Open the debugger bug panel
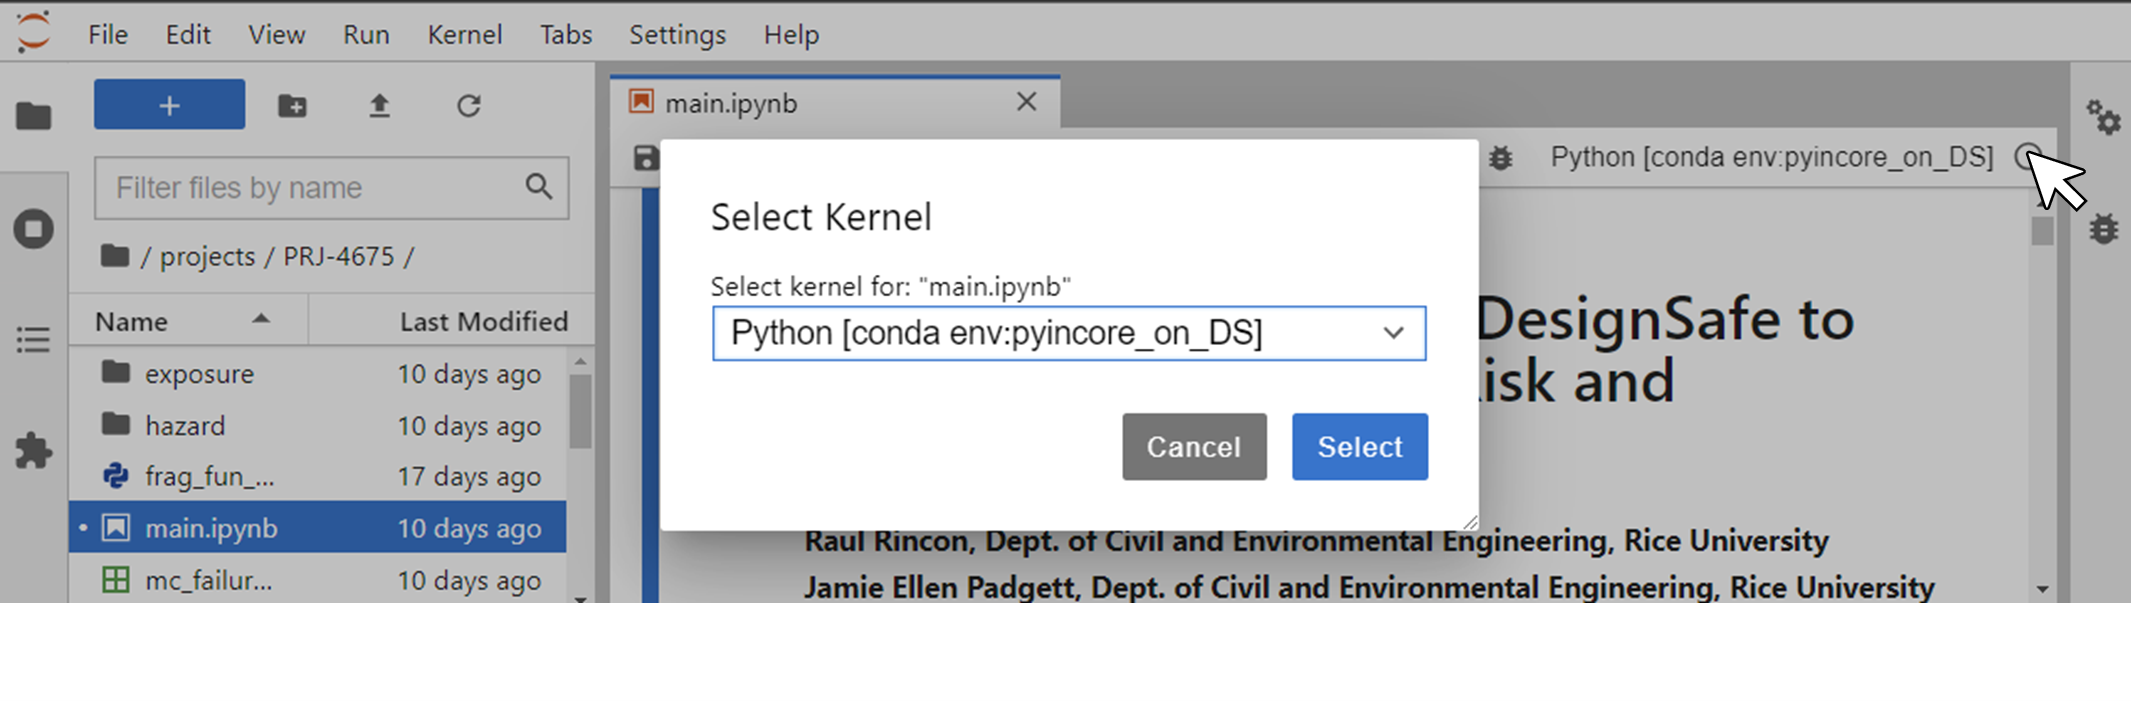2131x701 pixels. click(x=2105, y=228)
